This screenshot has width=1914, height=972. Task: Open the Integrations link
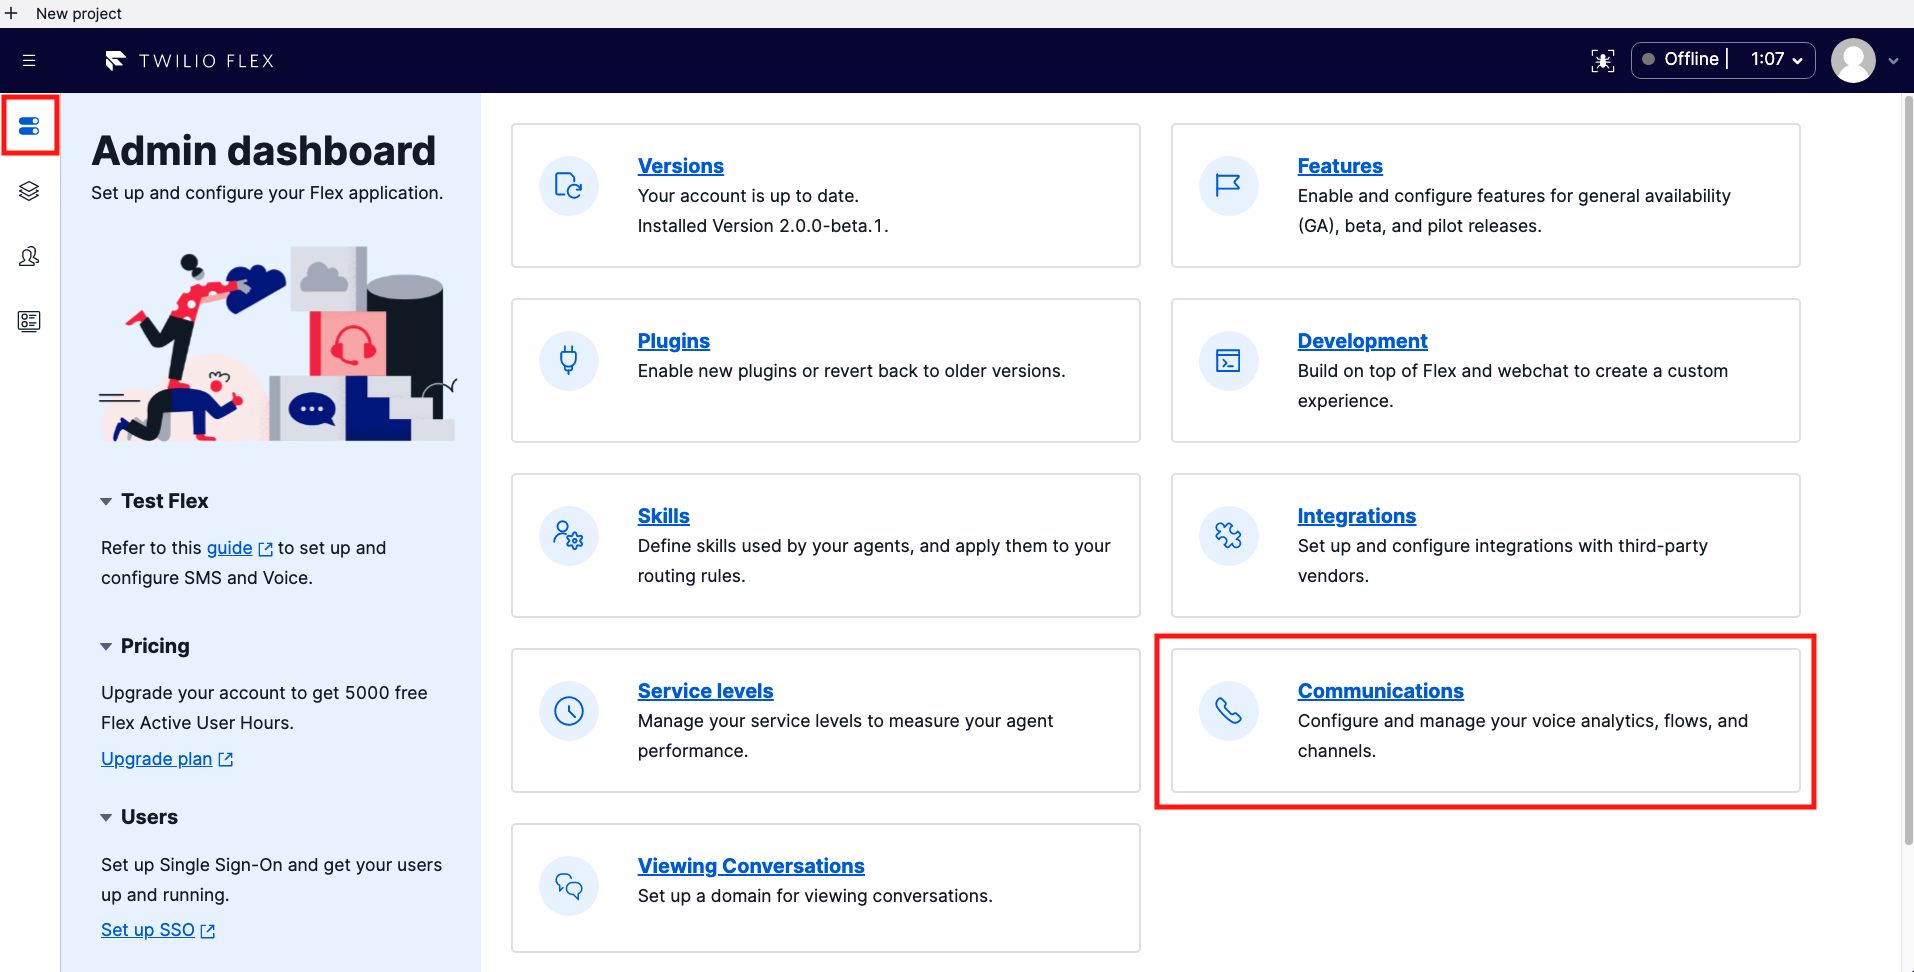(x=1357, y=516)
